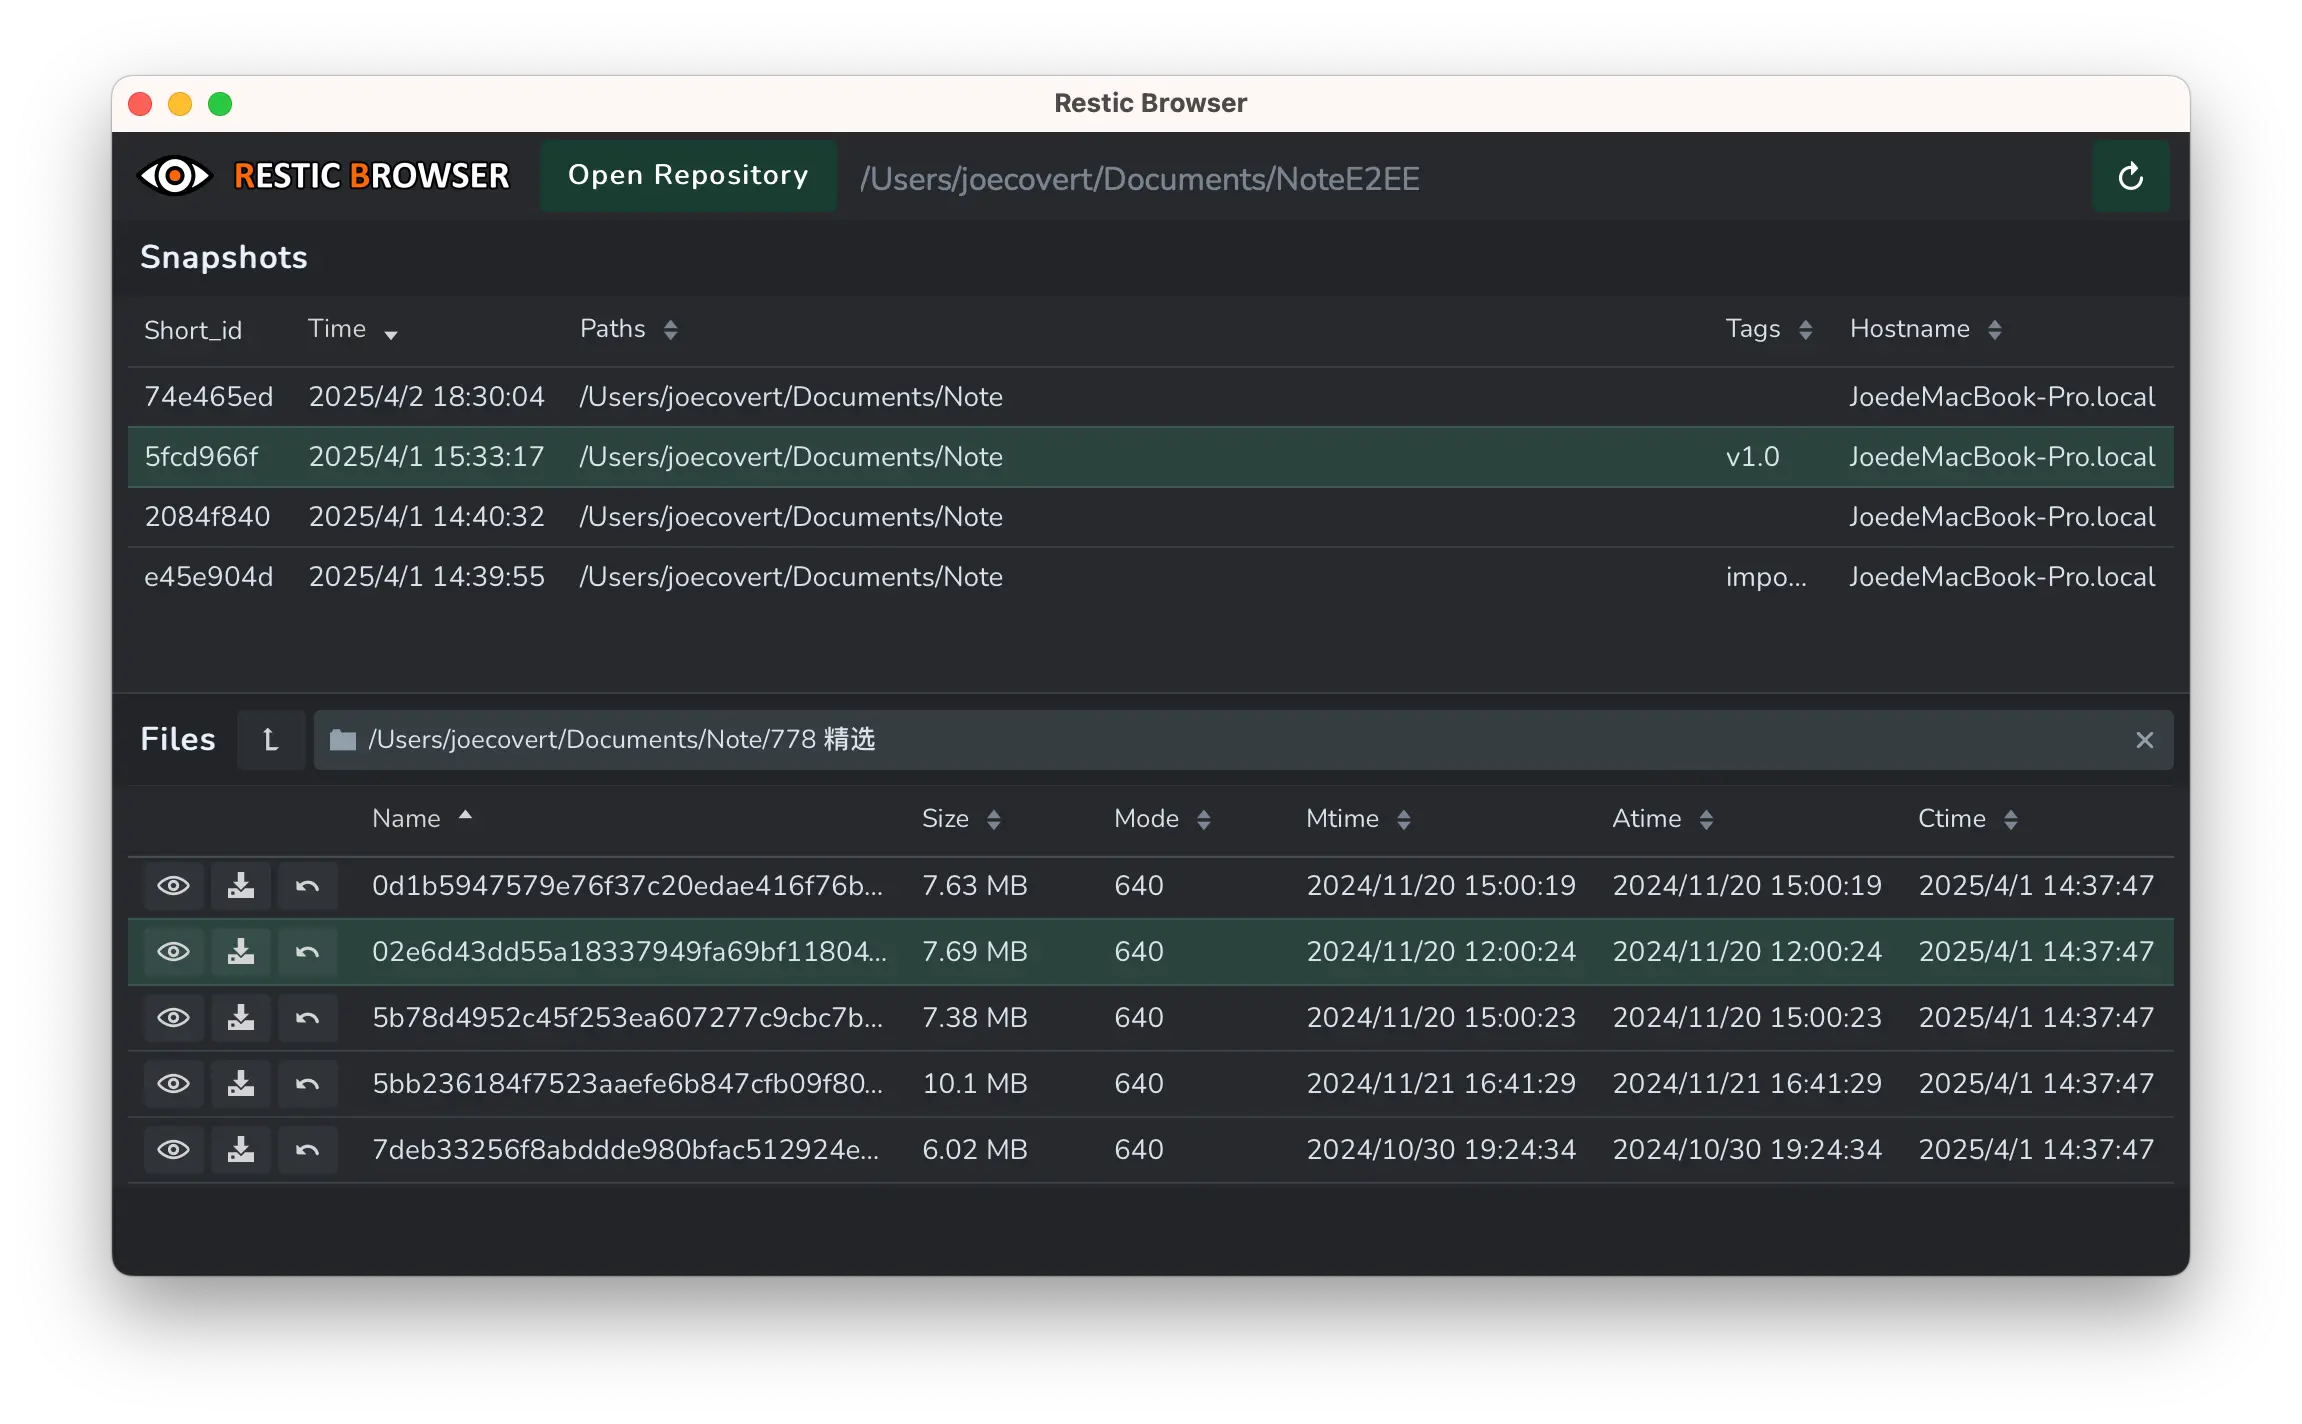Select file name 0d1b5947579e76f37c20edae416f76b...
Image resolution: width=2302 pixels, height=1424 pixels.
pyautogui.click(x=627, y=886)
